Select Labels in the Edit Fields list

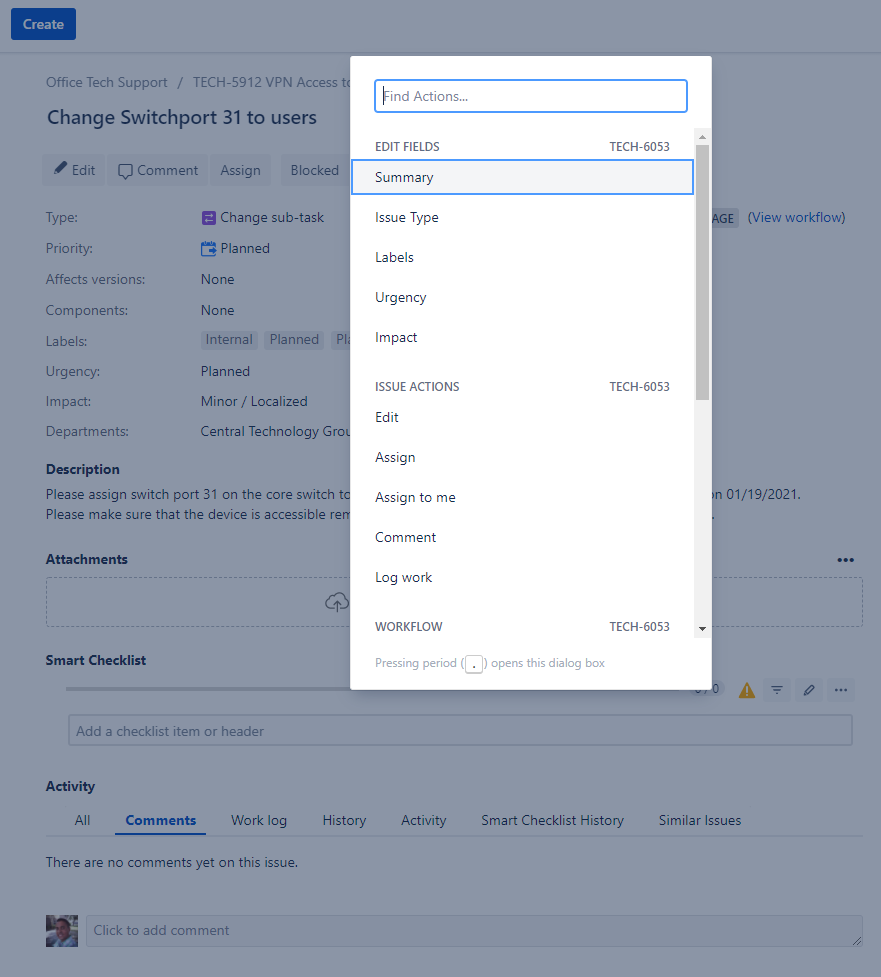coord(522,257)
